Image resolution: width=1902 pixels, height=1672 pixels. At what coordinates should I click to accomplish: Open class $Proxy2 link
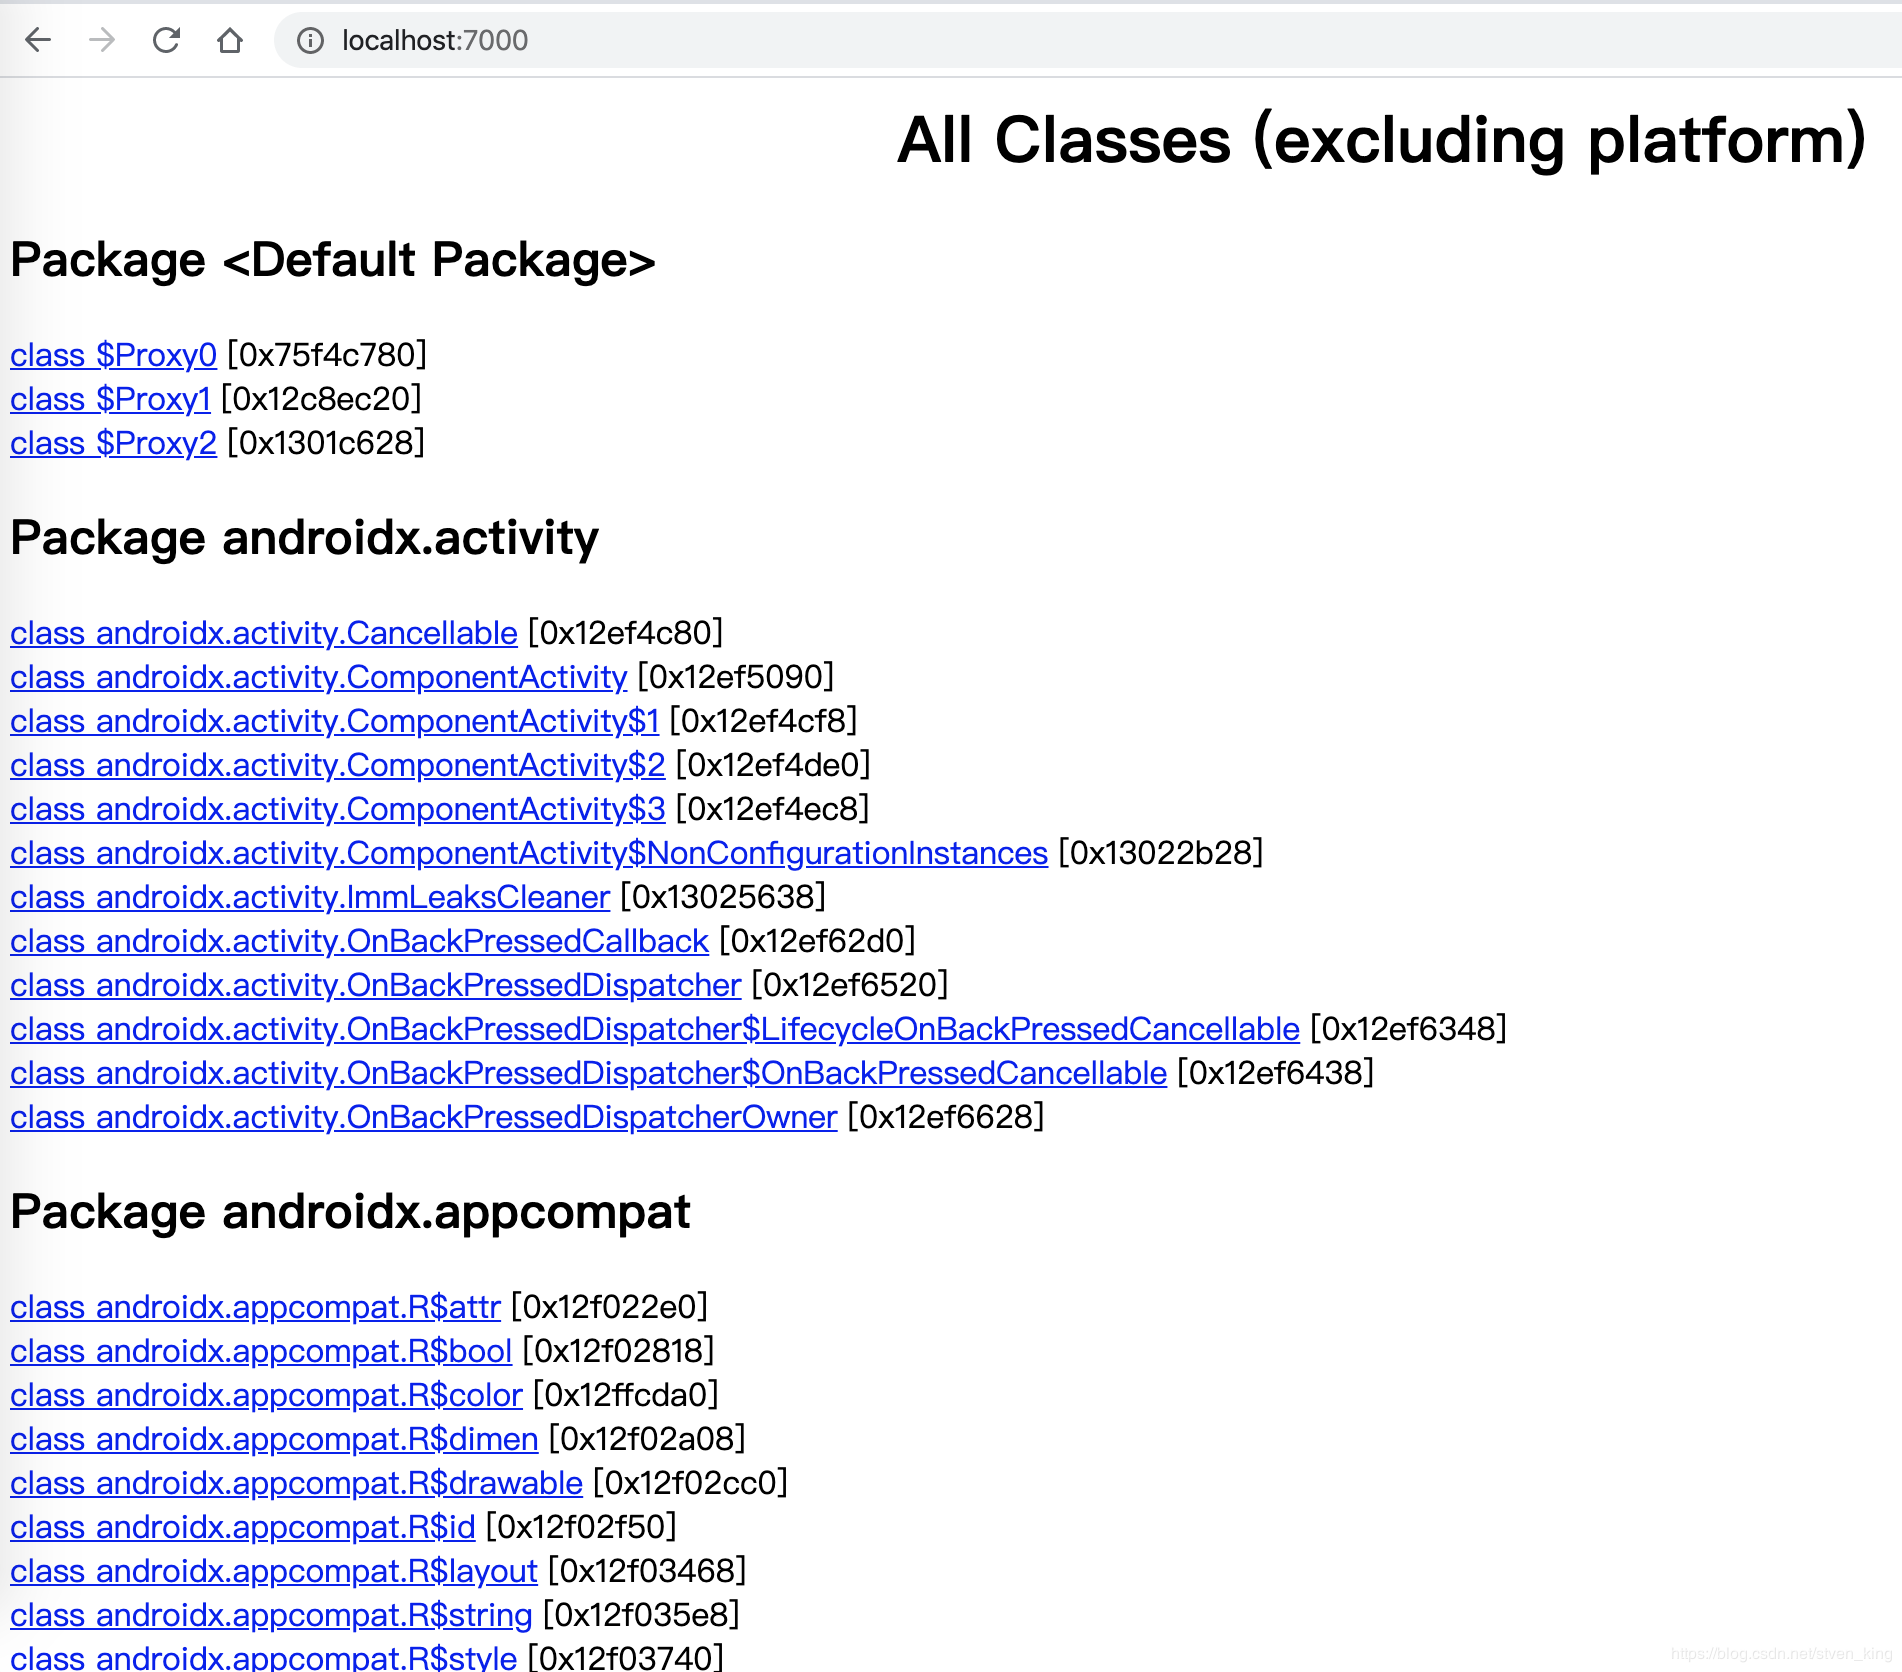[x=113, y=443]
